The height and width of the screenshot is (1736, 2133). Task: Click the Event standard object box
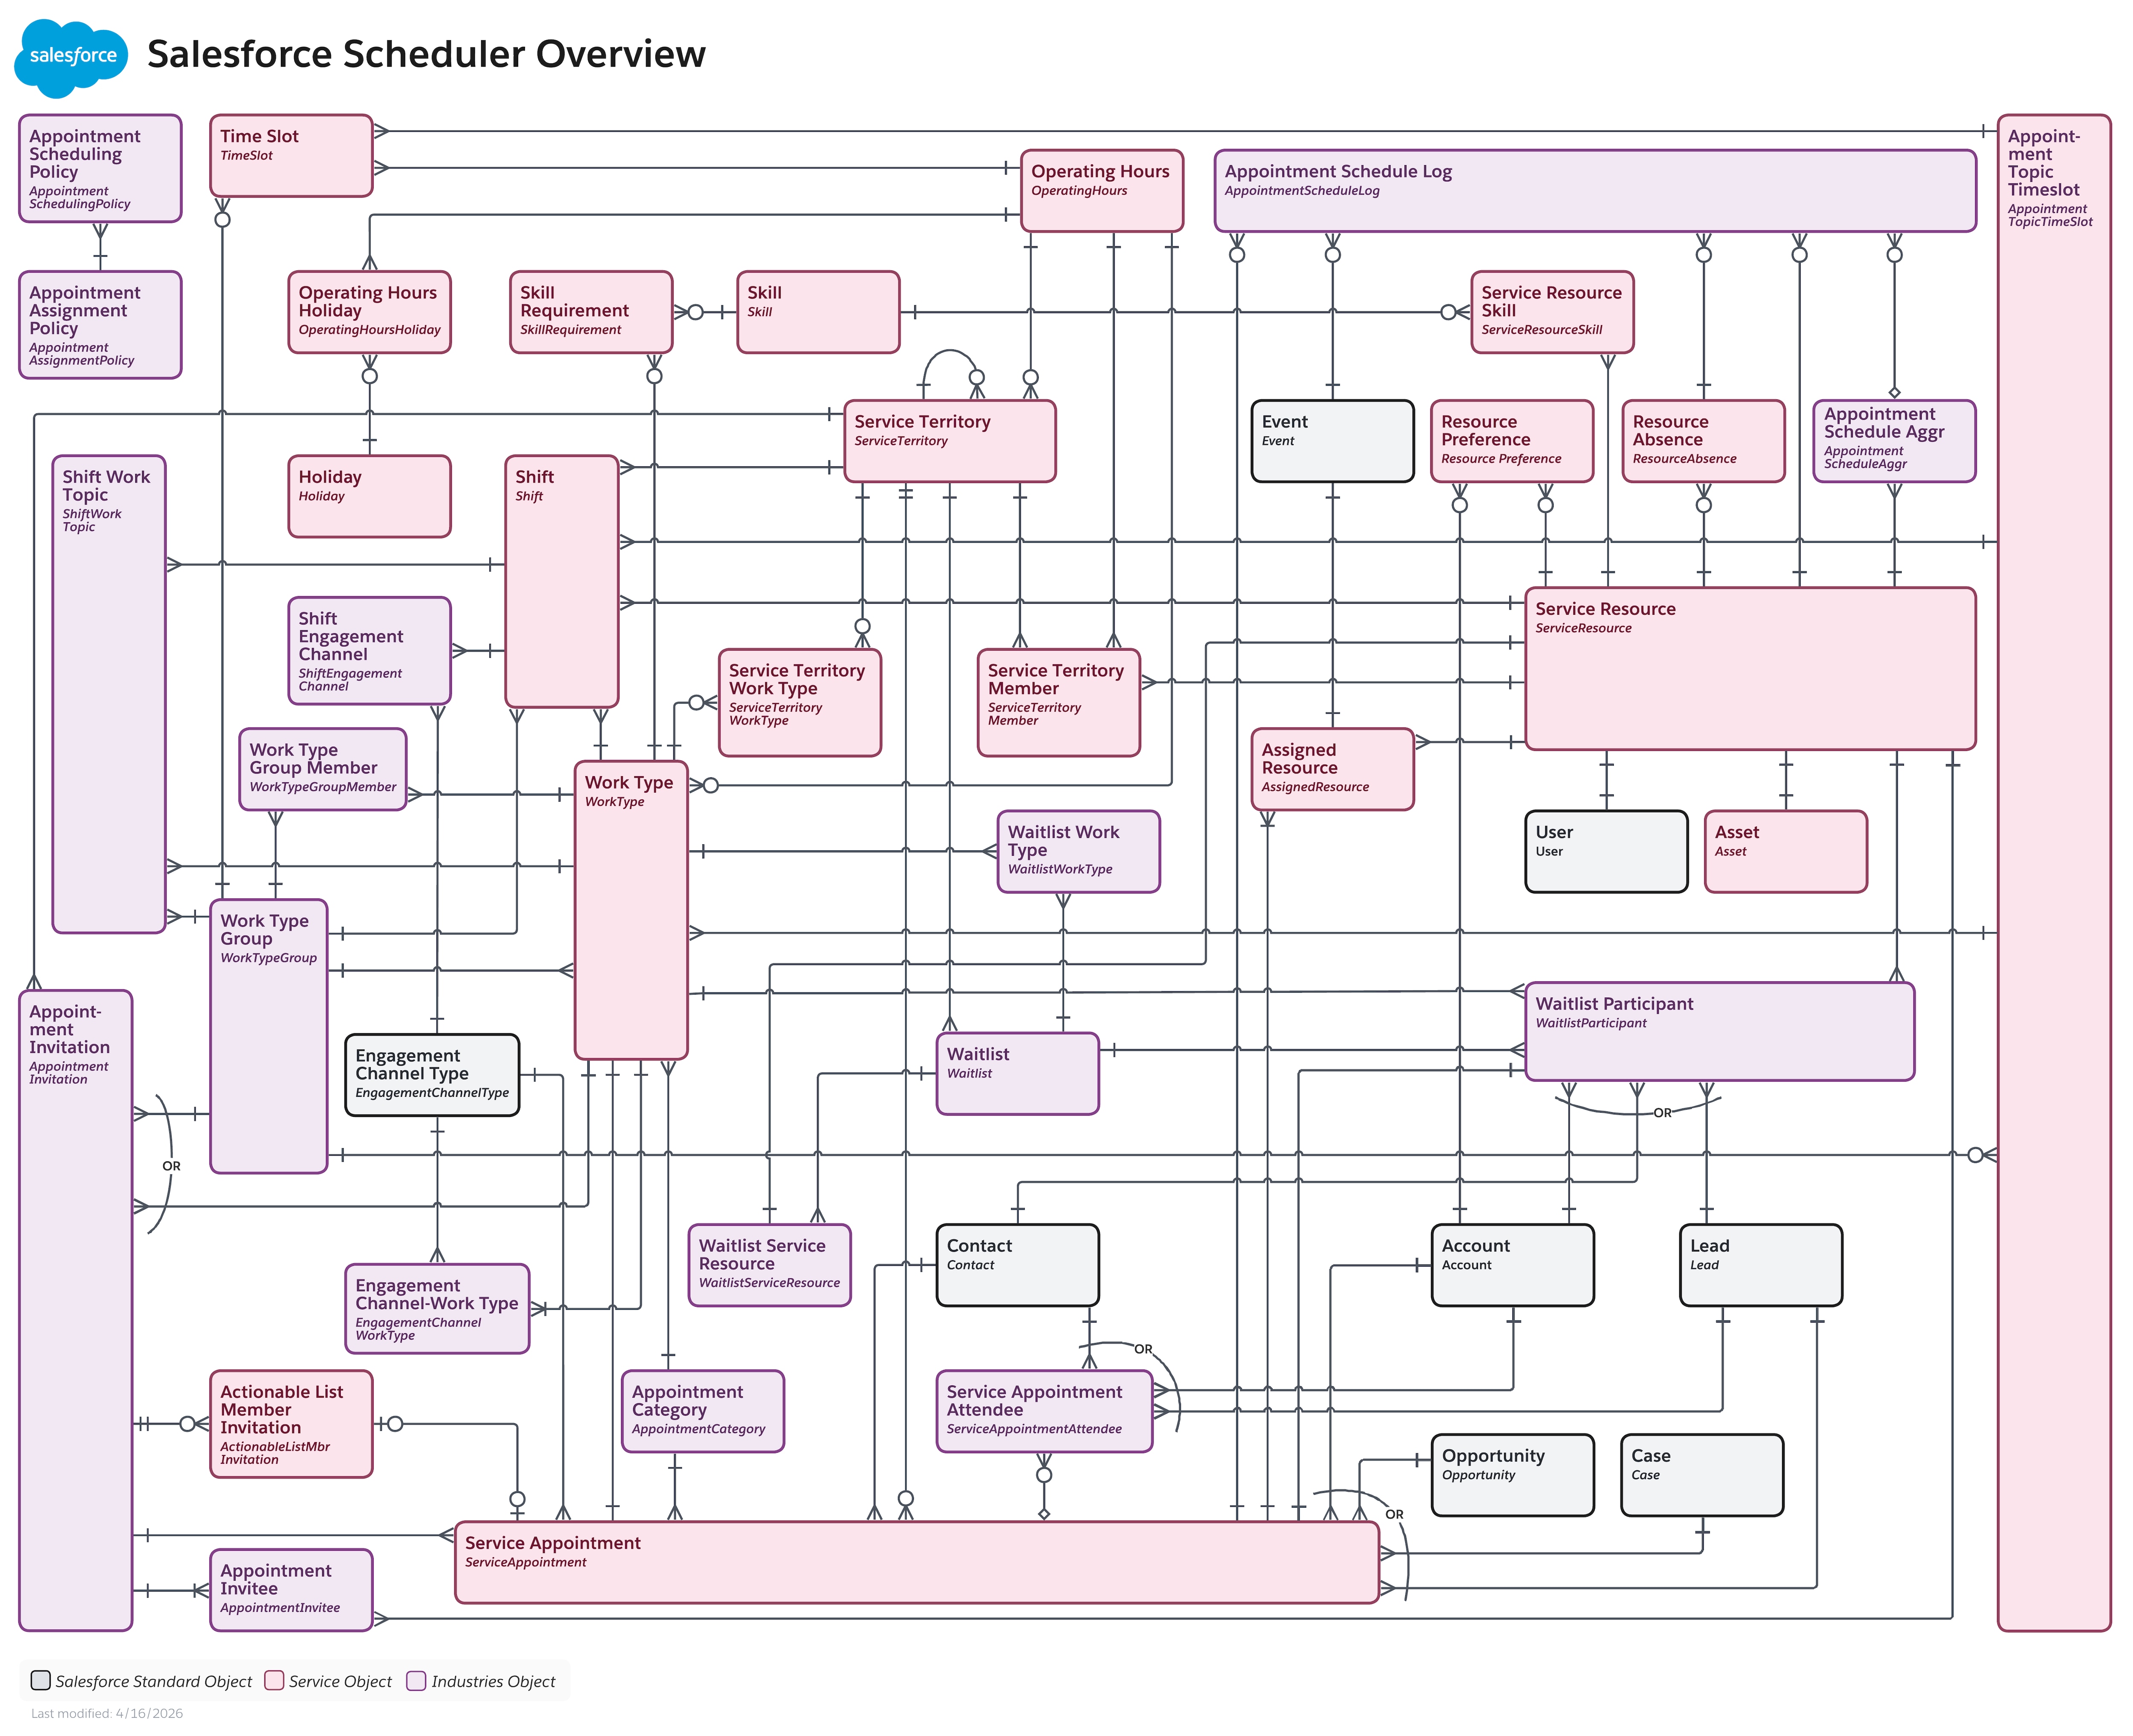[x=1333, y=442]
